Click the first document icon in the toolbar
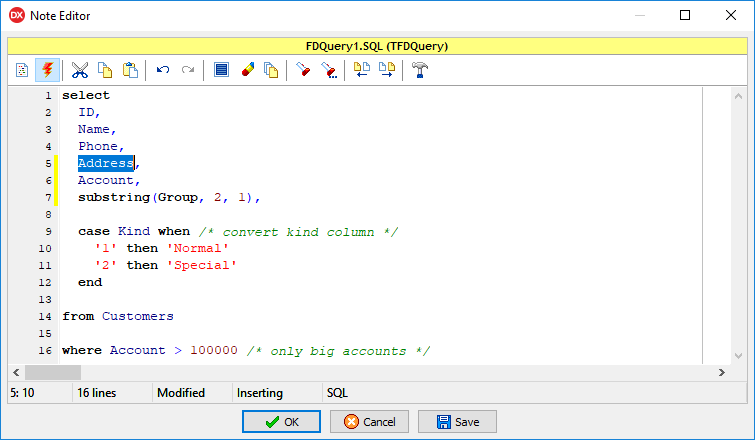This screenshot has height=440, width=755. 22,70
